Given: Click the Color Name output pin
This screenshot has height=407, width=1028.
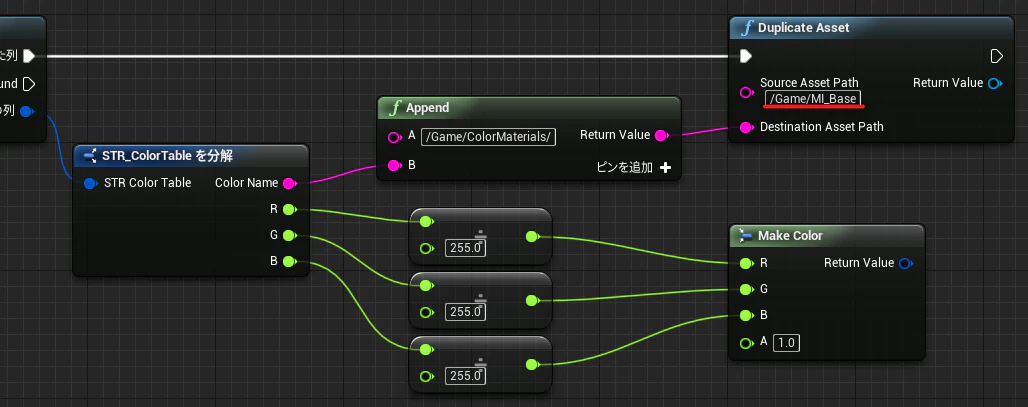Looking at the screenshot, I should pos(290,183).
